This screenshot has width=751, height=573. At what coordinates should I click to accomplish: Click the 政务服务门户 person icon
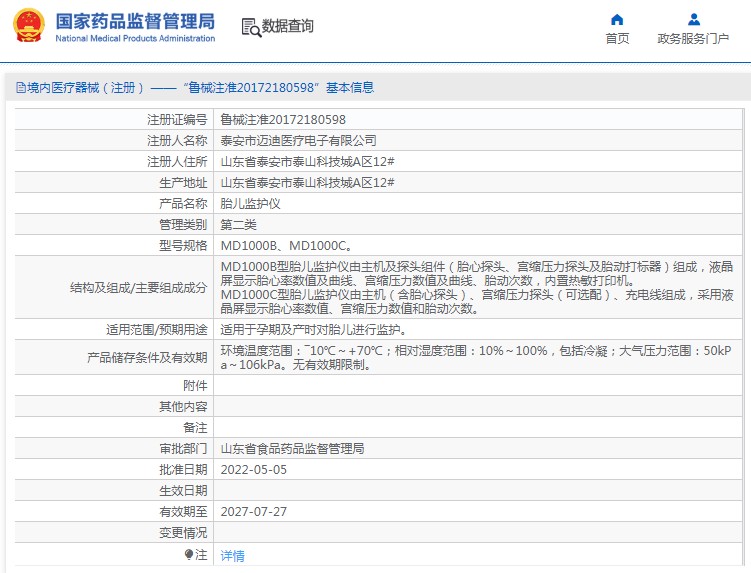(693, 19)
